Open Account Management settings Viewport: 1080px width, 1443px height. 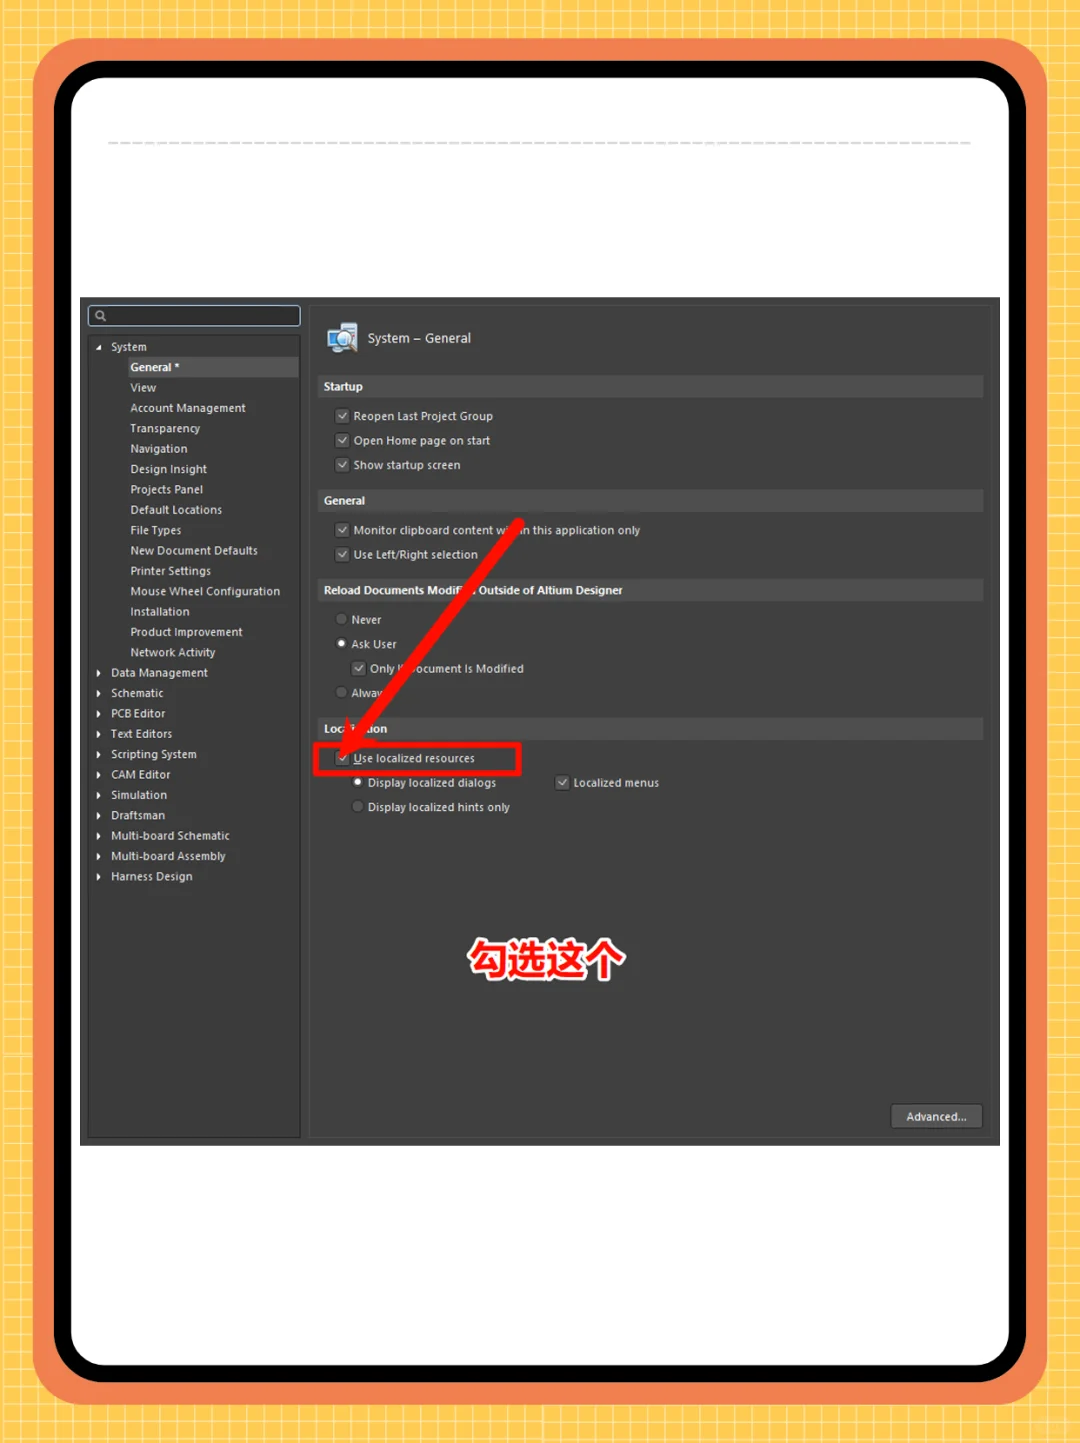188,408
